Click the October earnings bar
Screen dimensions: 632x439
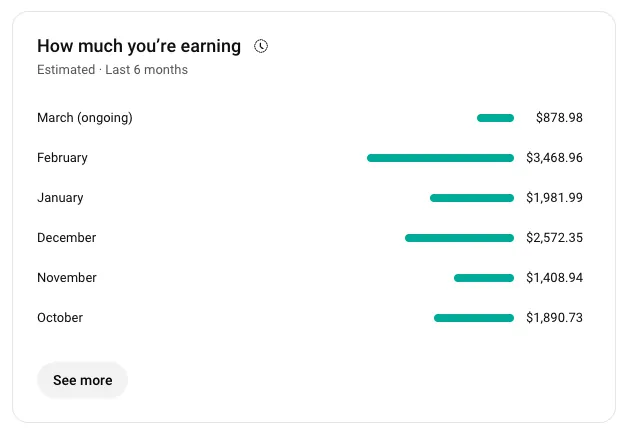pyautogui.click(x=474, y=318)
